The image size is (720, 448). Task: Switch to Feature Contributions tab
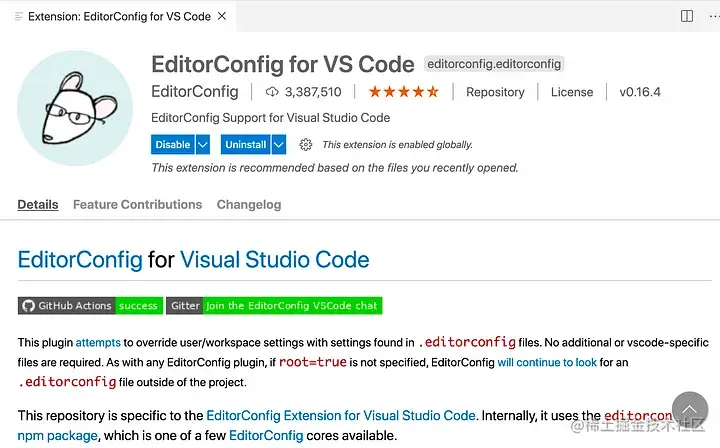coord(137,205)
